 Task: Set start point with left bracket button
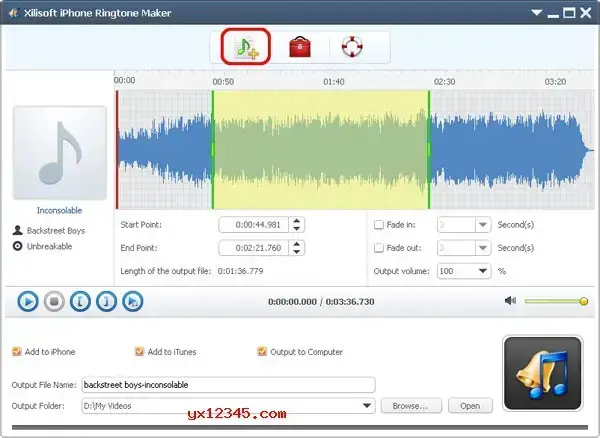pos(80,301)
